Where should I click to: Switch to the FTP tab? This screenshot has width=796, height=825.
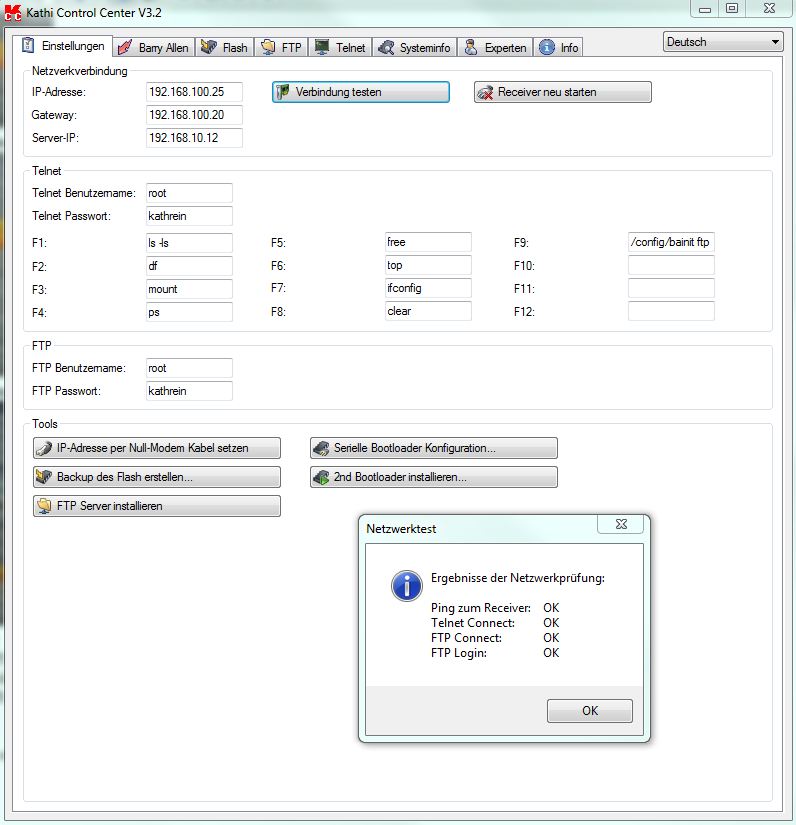pos(281,47)
